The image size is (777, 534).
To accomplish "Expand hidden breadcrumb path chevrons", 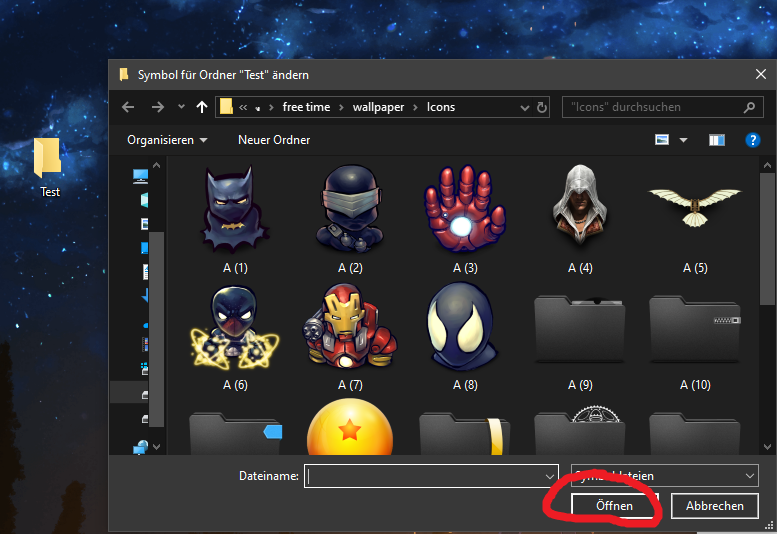I will (243, 107).
